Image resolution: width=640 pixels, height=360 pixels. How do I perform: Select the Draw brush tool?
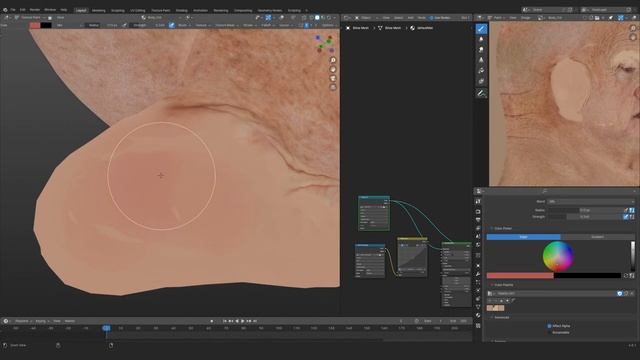coord(481,29)
